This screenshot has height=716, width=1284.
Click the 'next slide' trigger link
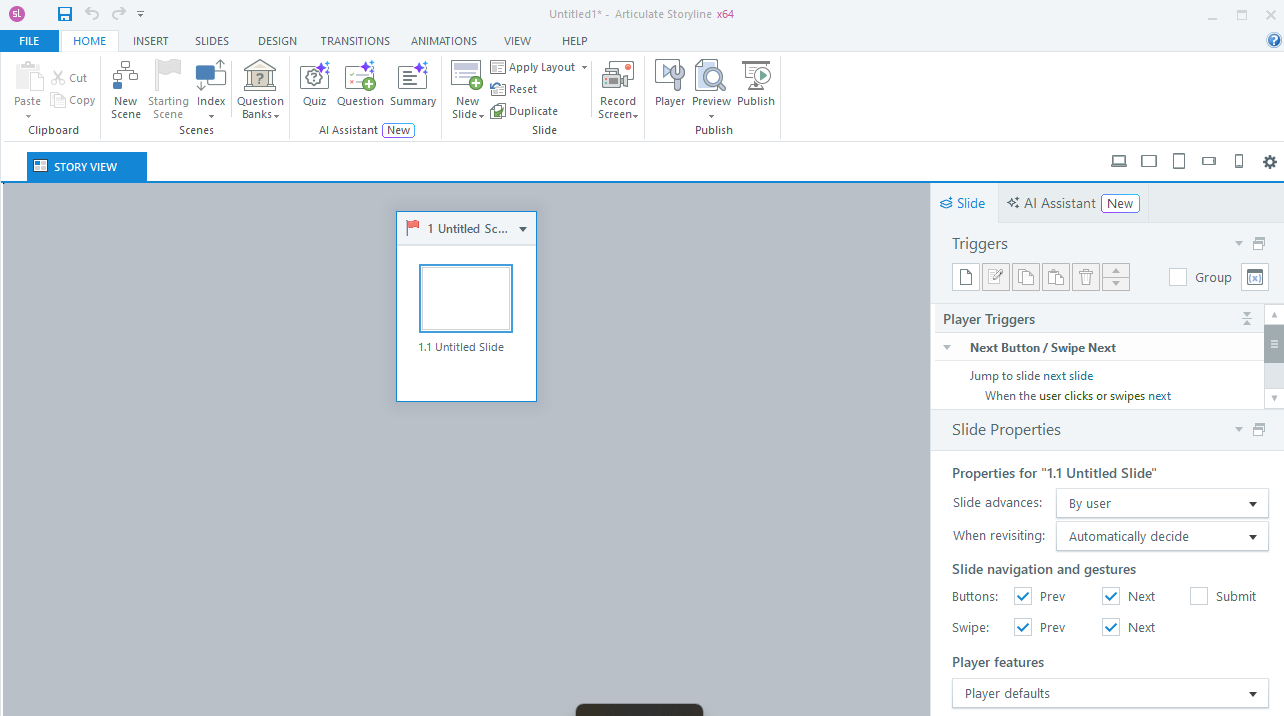click(1068, 376)
